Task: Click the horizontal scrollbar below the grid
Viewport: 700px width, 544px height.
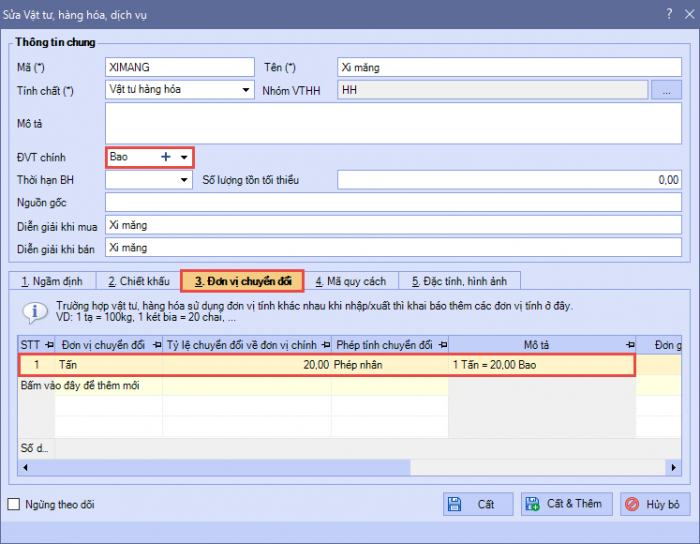Action: point(350,468)
